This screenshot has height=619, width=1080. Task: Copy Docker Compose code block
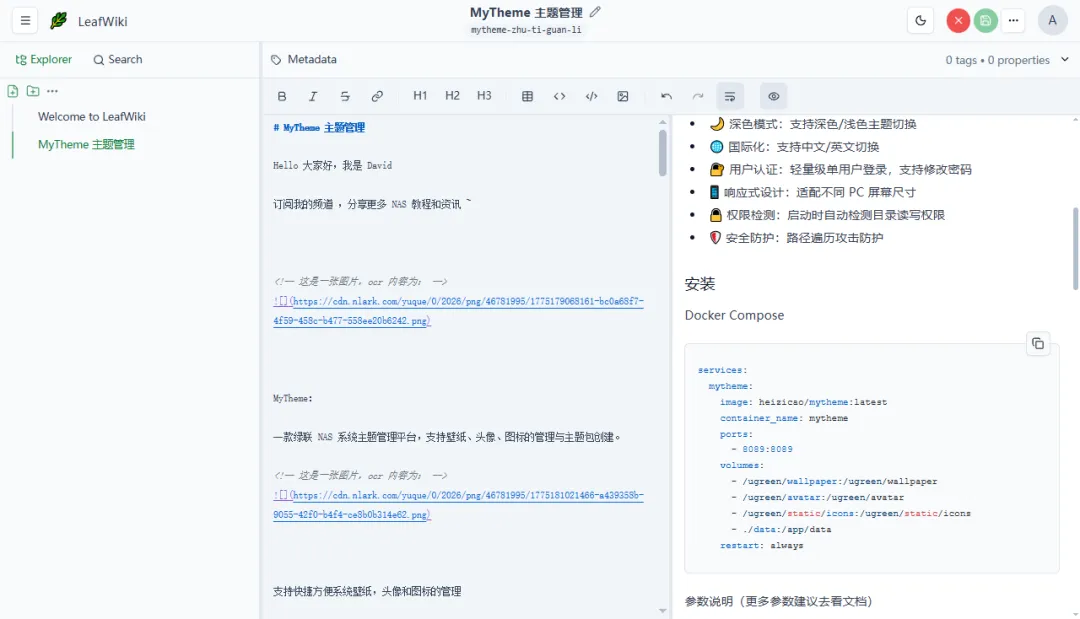[x=1038, y=344]
